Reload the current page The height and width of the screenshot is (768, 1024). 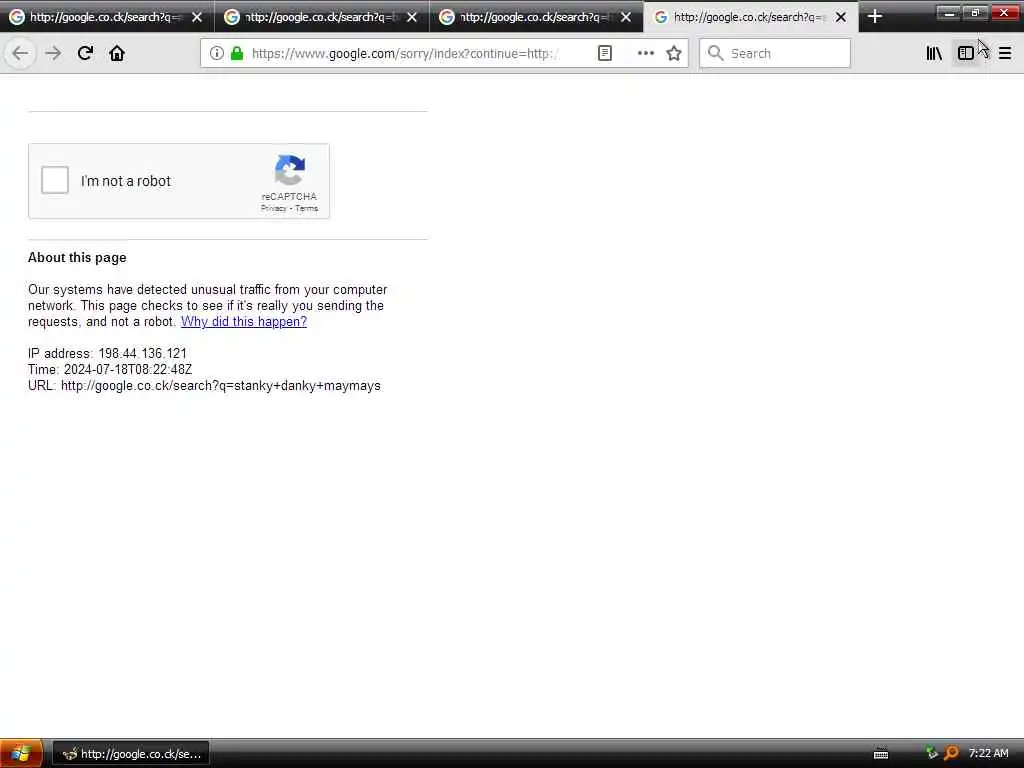click(x=85, y=54)
